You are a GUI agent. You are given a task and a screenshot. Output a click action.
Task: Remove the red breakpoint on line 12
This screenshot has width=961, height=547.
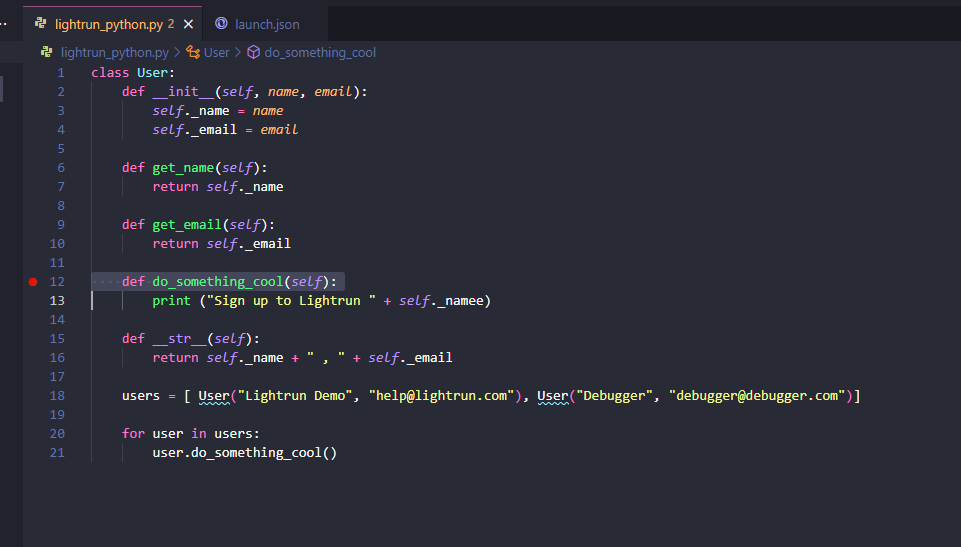(x=33, y=282)
